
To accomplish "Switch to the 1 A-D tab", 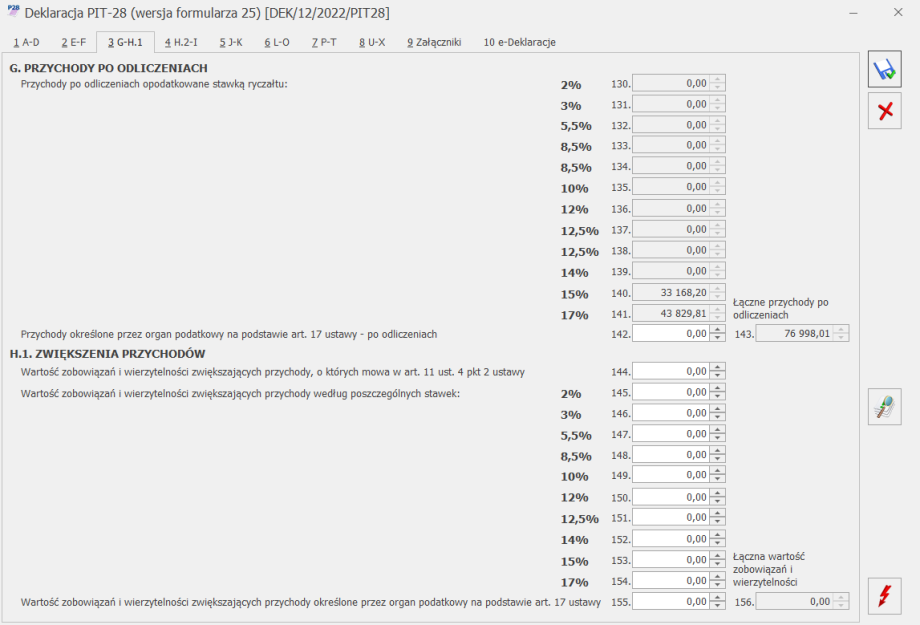I will pyautogui.click(x=26, y=42).
